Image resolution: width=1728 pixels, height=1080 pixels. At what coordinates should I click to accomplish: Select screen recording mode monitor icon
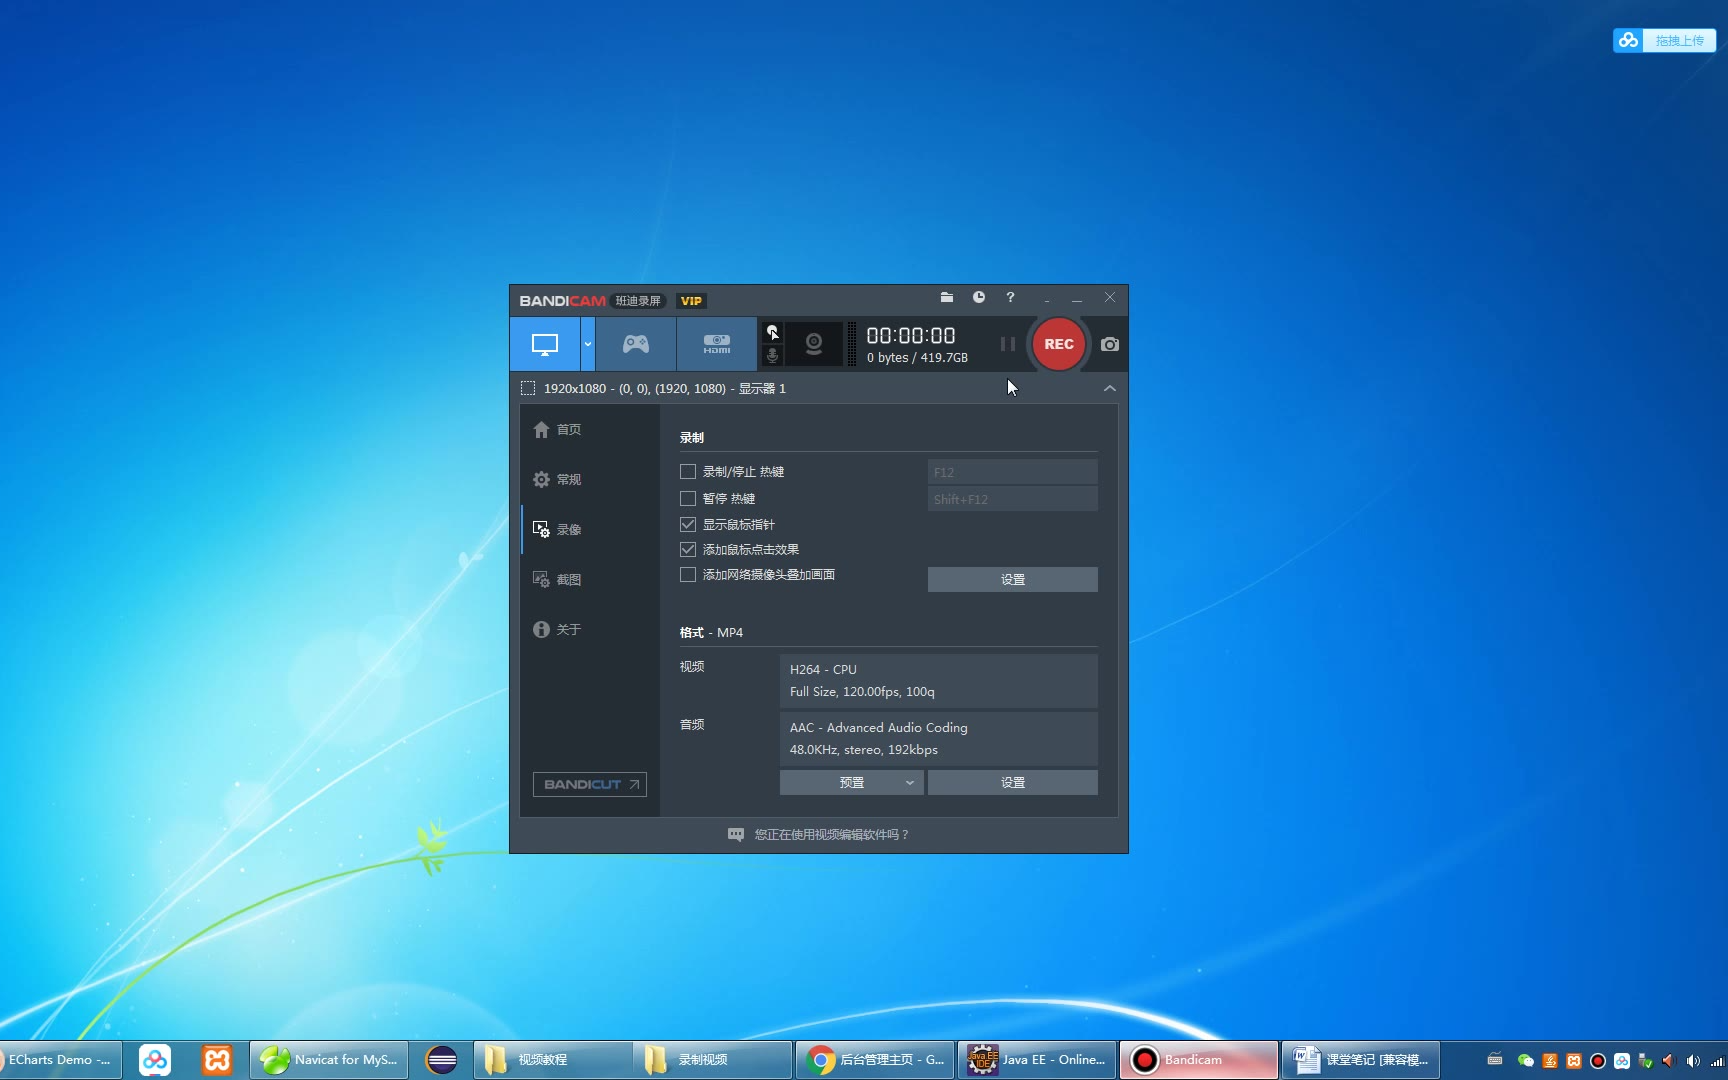click(x=545, y=344)
